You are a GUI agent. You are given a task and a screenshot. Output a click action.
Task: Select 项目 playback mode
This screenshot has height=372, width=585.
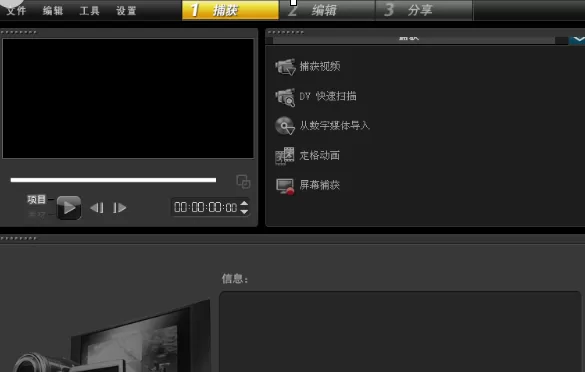click(x=36, y=199)
